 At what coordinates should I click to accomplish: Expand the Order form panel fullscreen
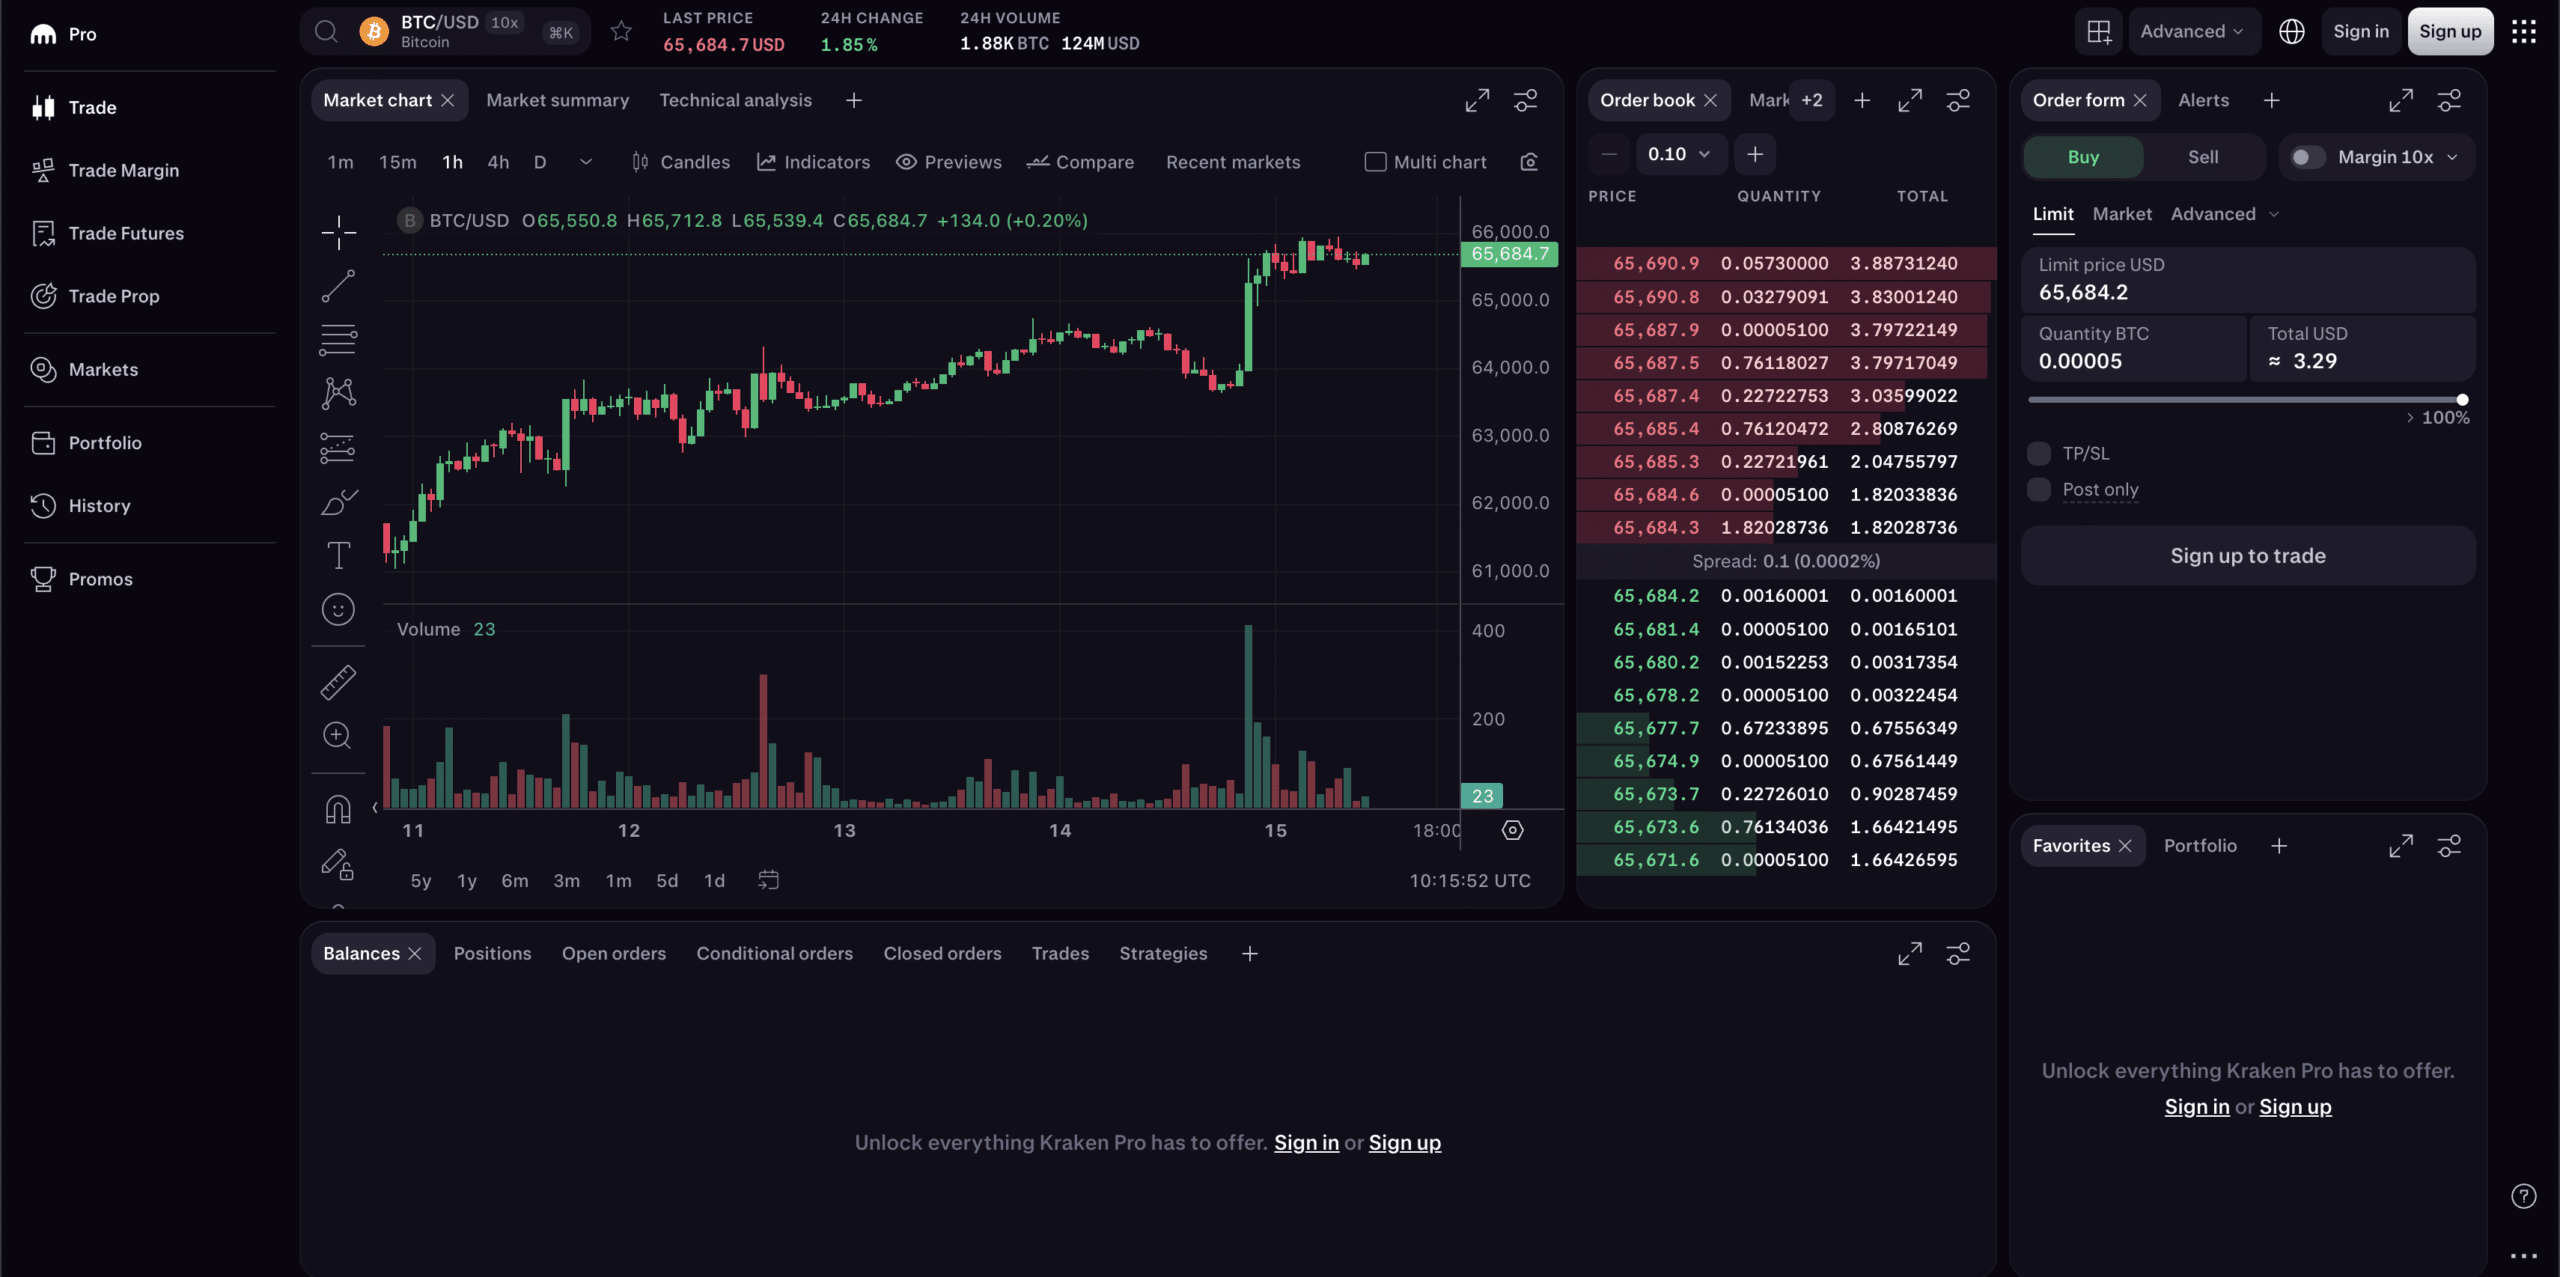coord(2401,100)
